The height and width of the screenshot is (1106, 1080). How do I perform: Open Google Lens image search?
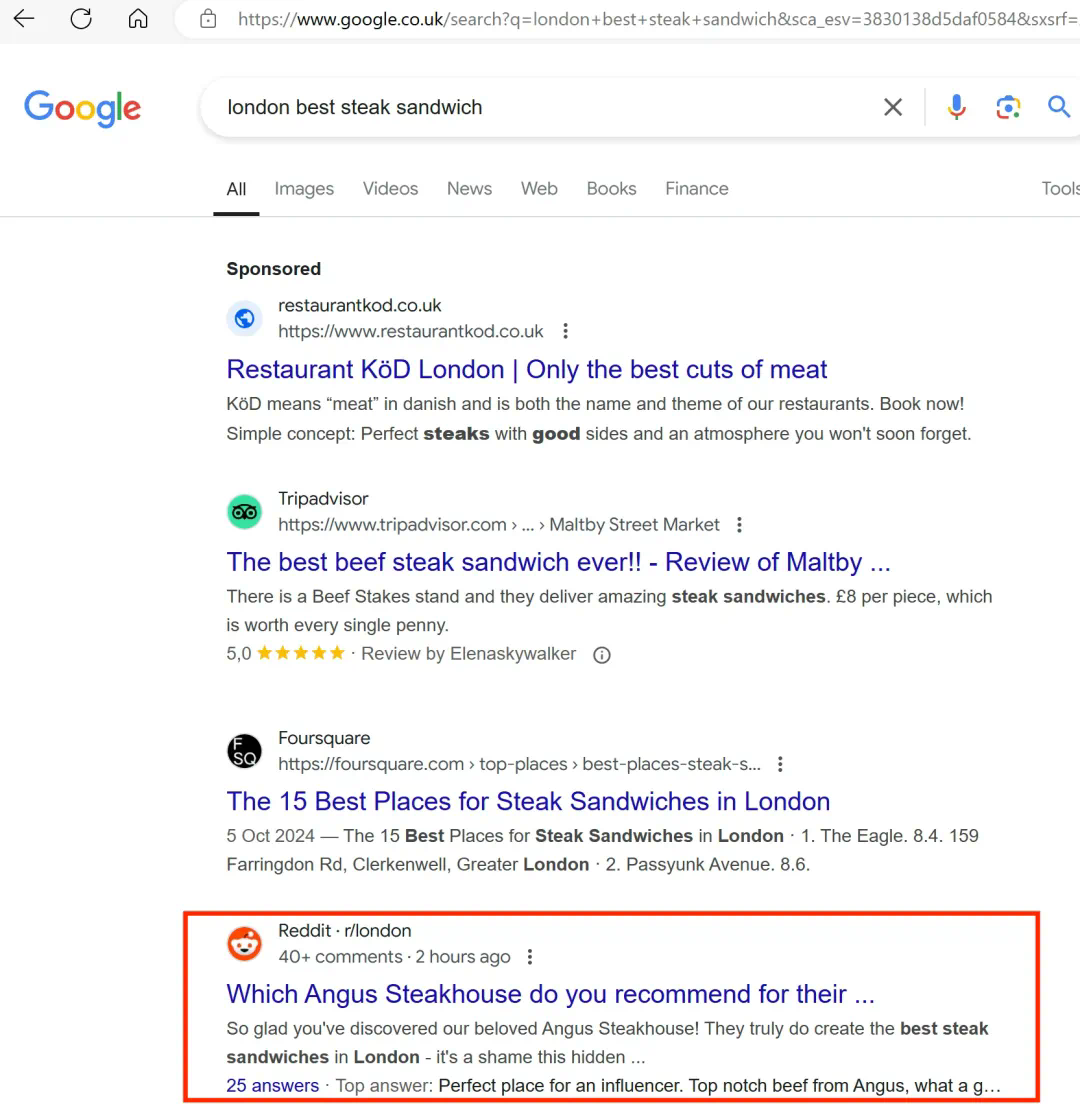click(1008, 107)
